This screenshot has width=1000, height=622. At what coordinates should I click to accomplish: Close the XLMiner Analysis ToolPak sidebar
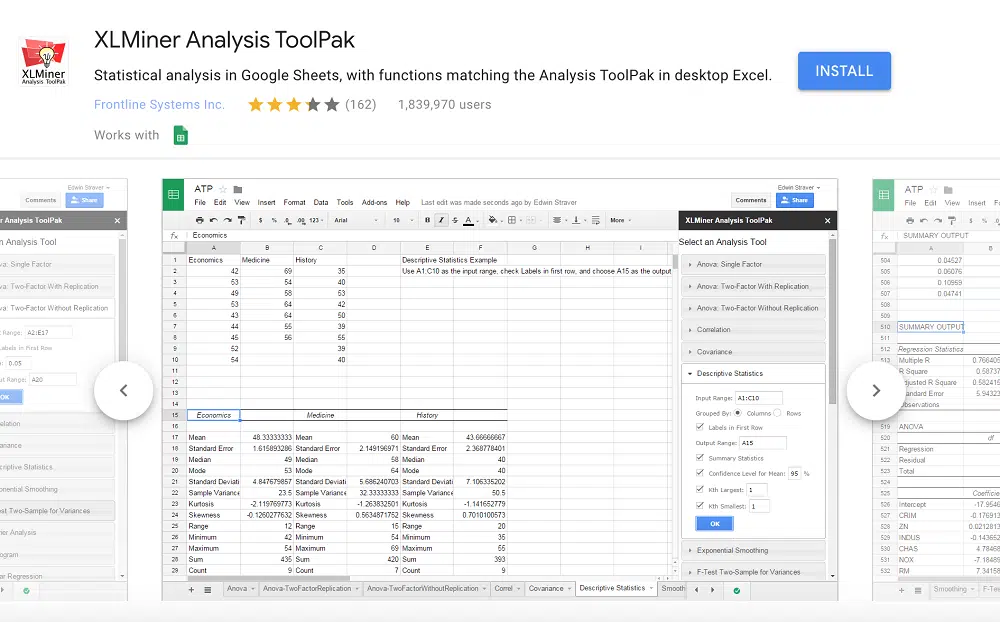point(828,221)
